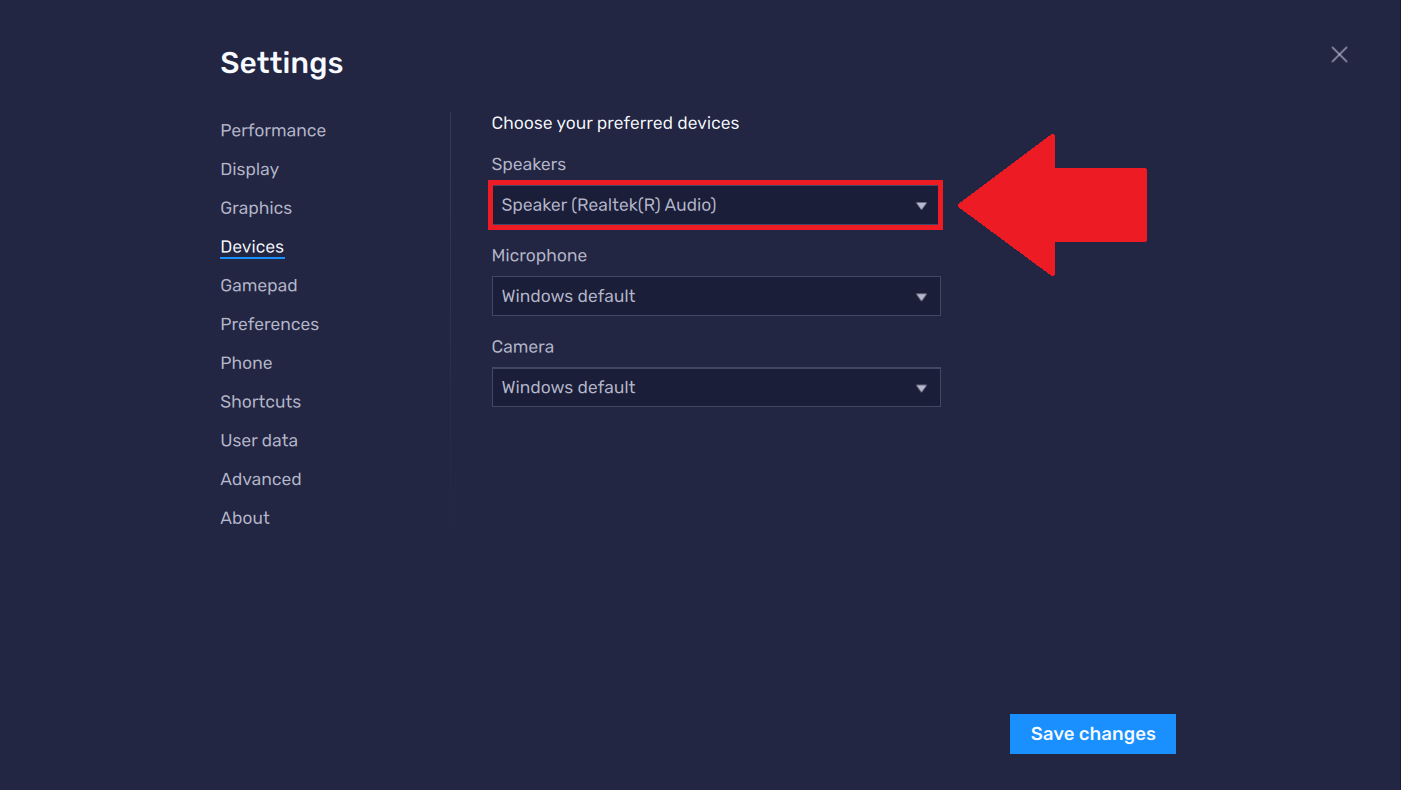
Task: Open the Performance settings section
Action: [x=273, y=131]
